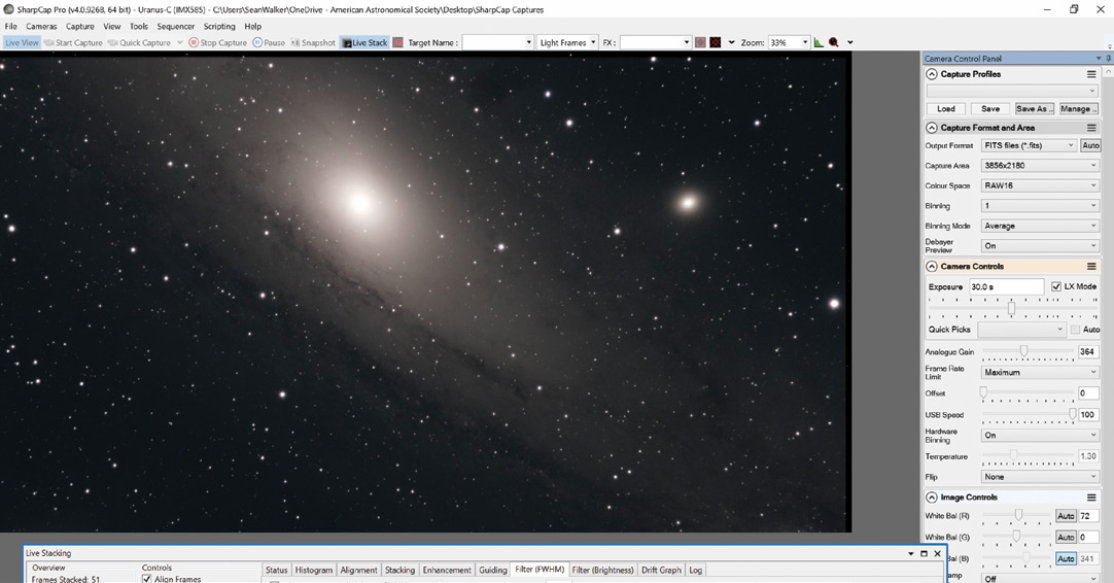Click the Manage profiles button

[x=1078, y=109]
